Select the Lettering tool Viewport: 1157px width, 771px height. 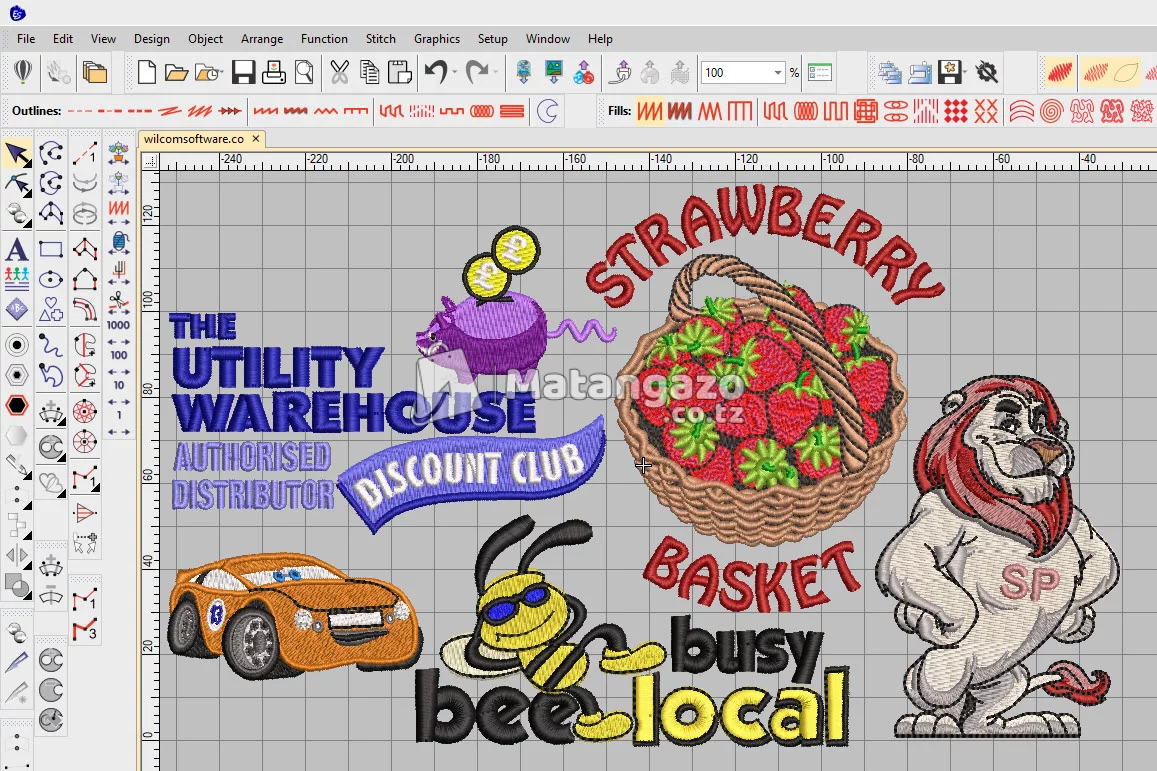click(16, 249)
